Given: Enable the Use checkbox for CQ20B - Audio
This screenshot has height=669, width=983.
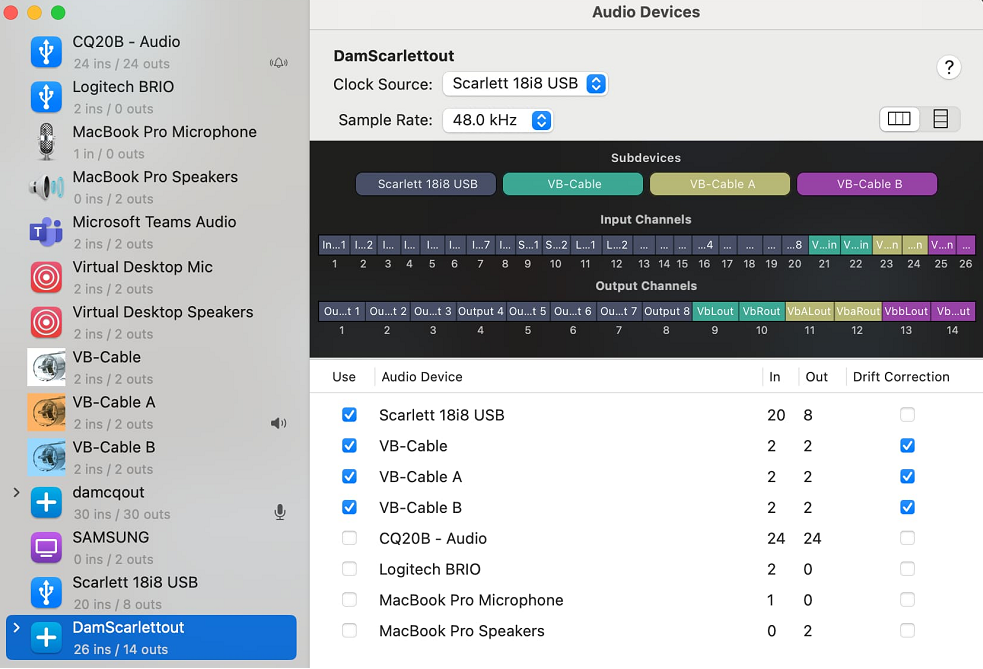Looking at the screenshot, I should pyautogui.click(x=349, y=538).
